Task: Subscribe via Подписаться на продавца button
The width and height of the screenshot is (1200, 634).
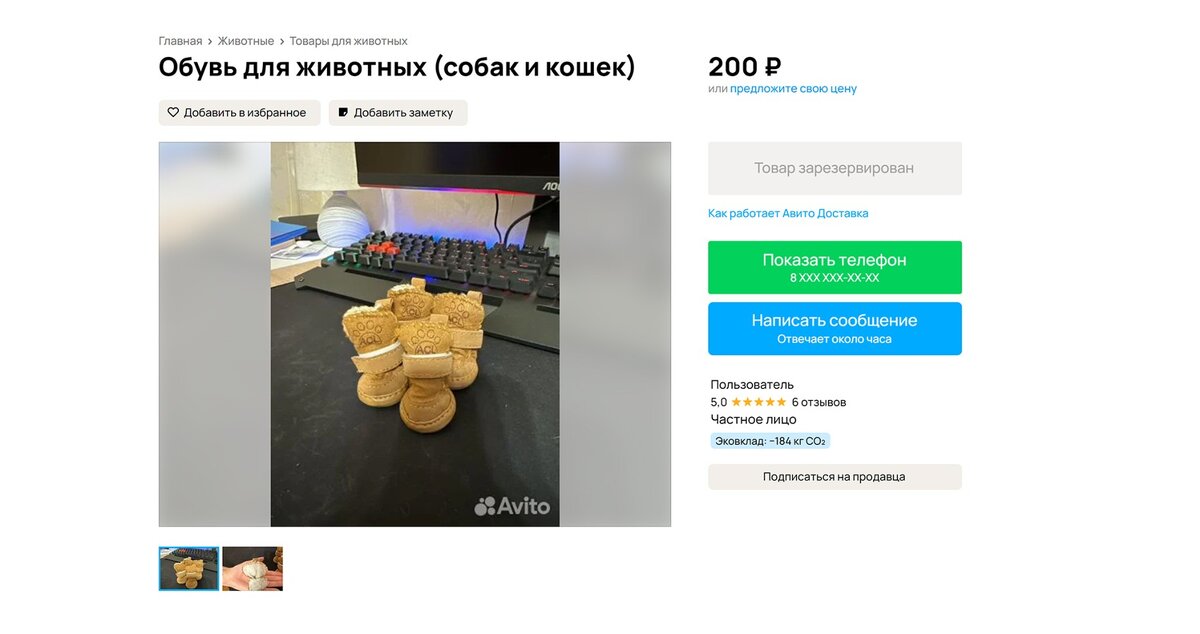Action: [835, 477]
